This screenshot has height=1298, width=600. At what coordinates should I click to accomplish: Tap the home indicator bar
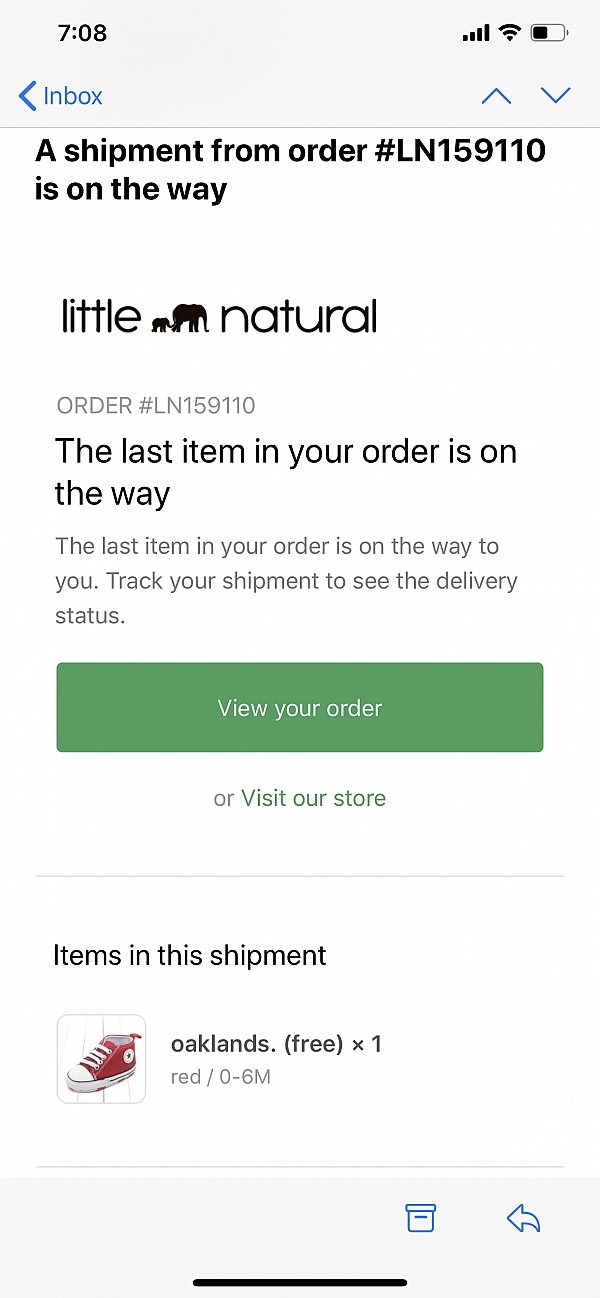[300, 1282]
